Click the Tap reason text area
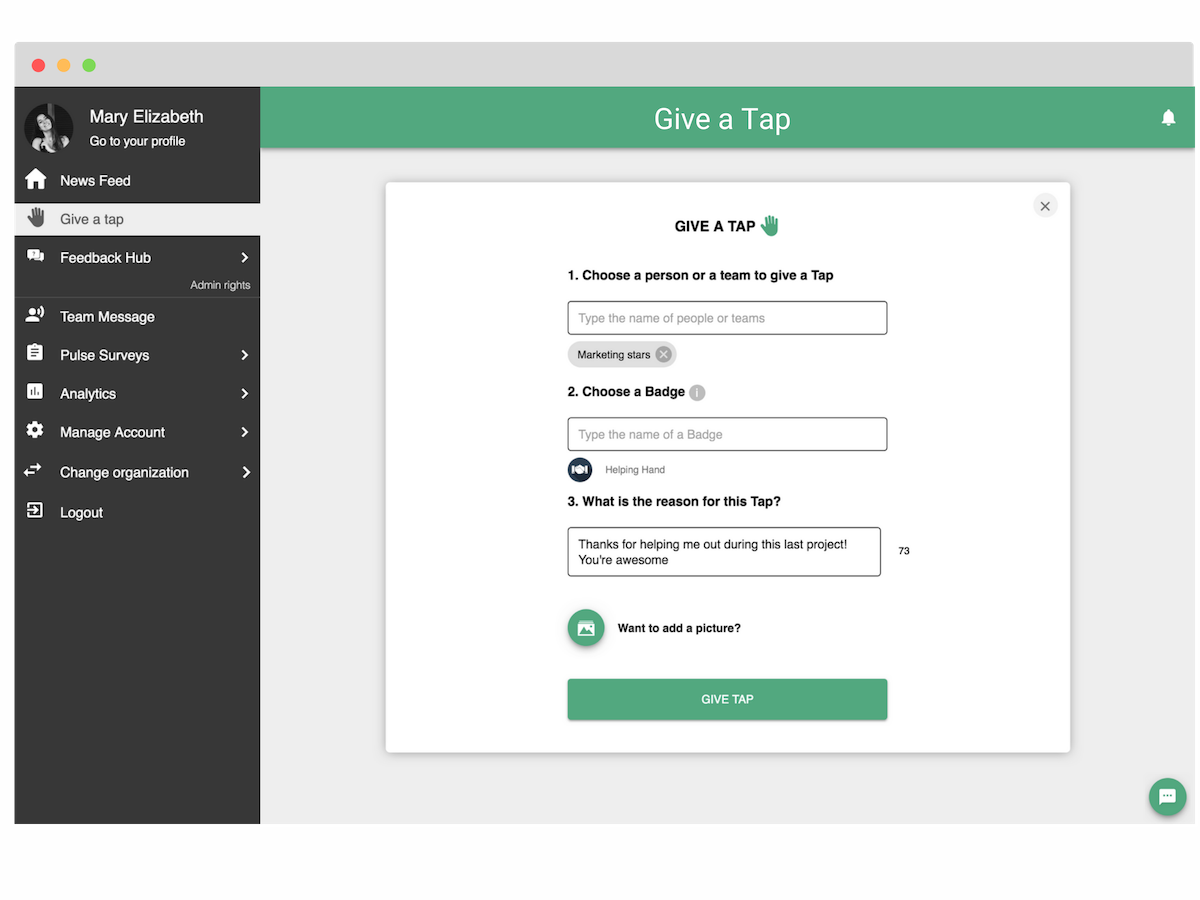Image resolution: width=1200 pixels, height=900 pixels. tap(724, 552)
